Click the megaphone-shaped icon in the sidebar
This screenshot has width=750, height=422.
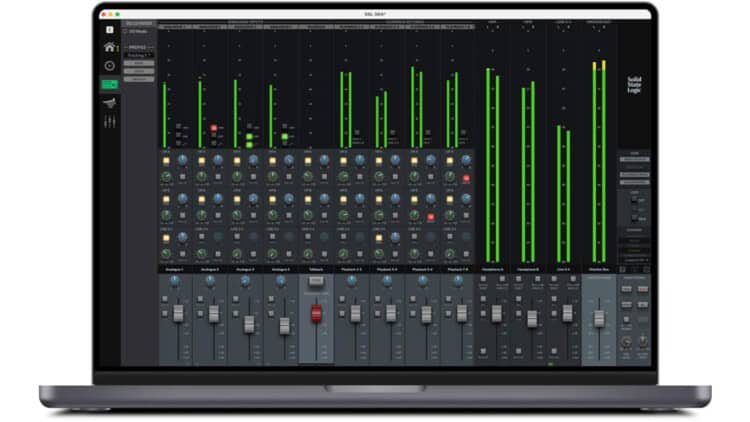[110, 102]
